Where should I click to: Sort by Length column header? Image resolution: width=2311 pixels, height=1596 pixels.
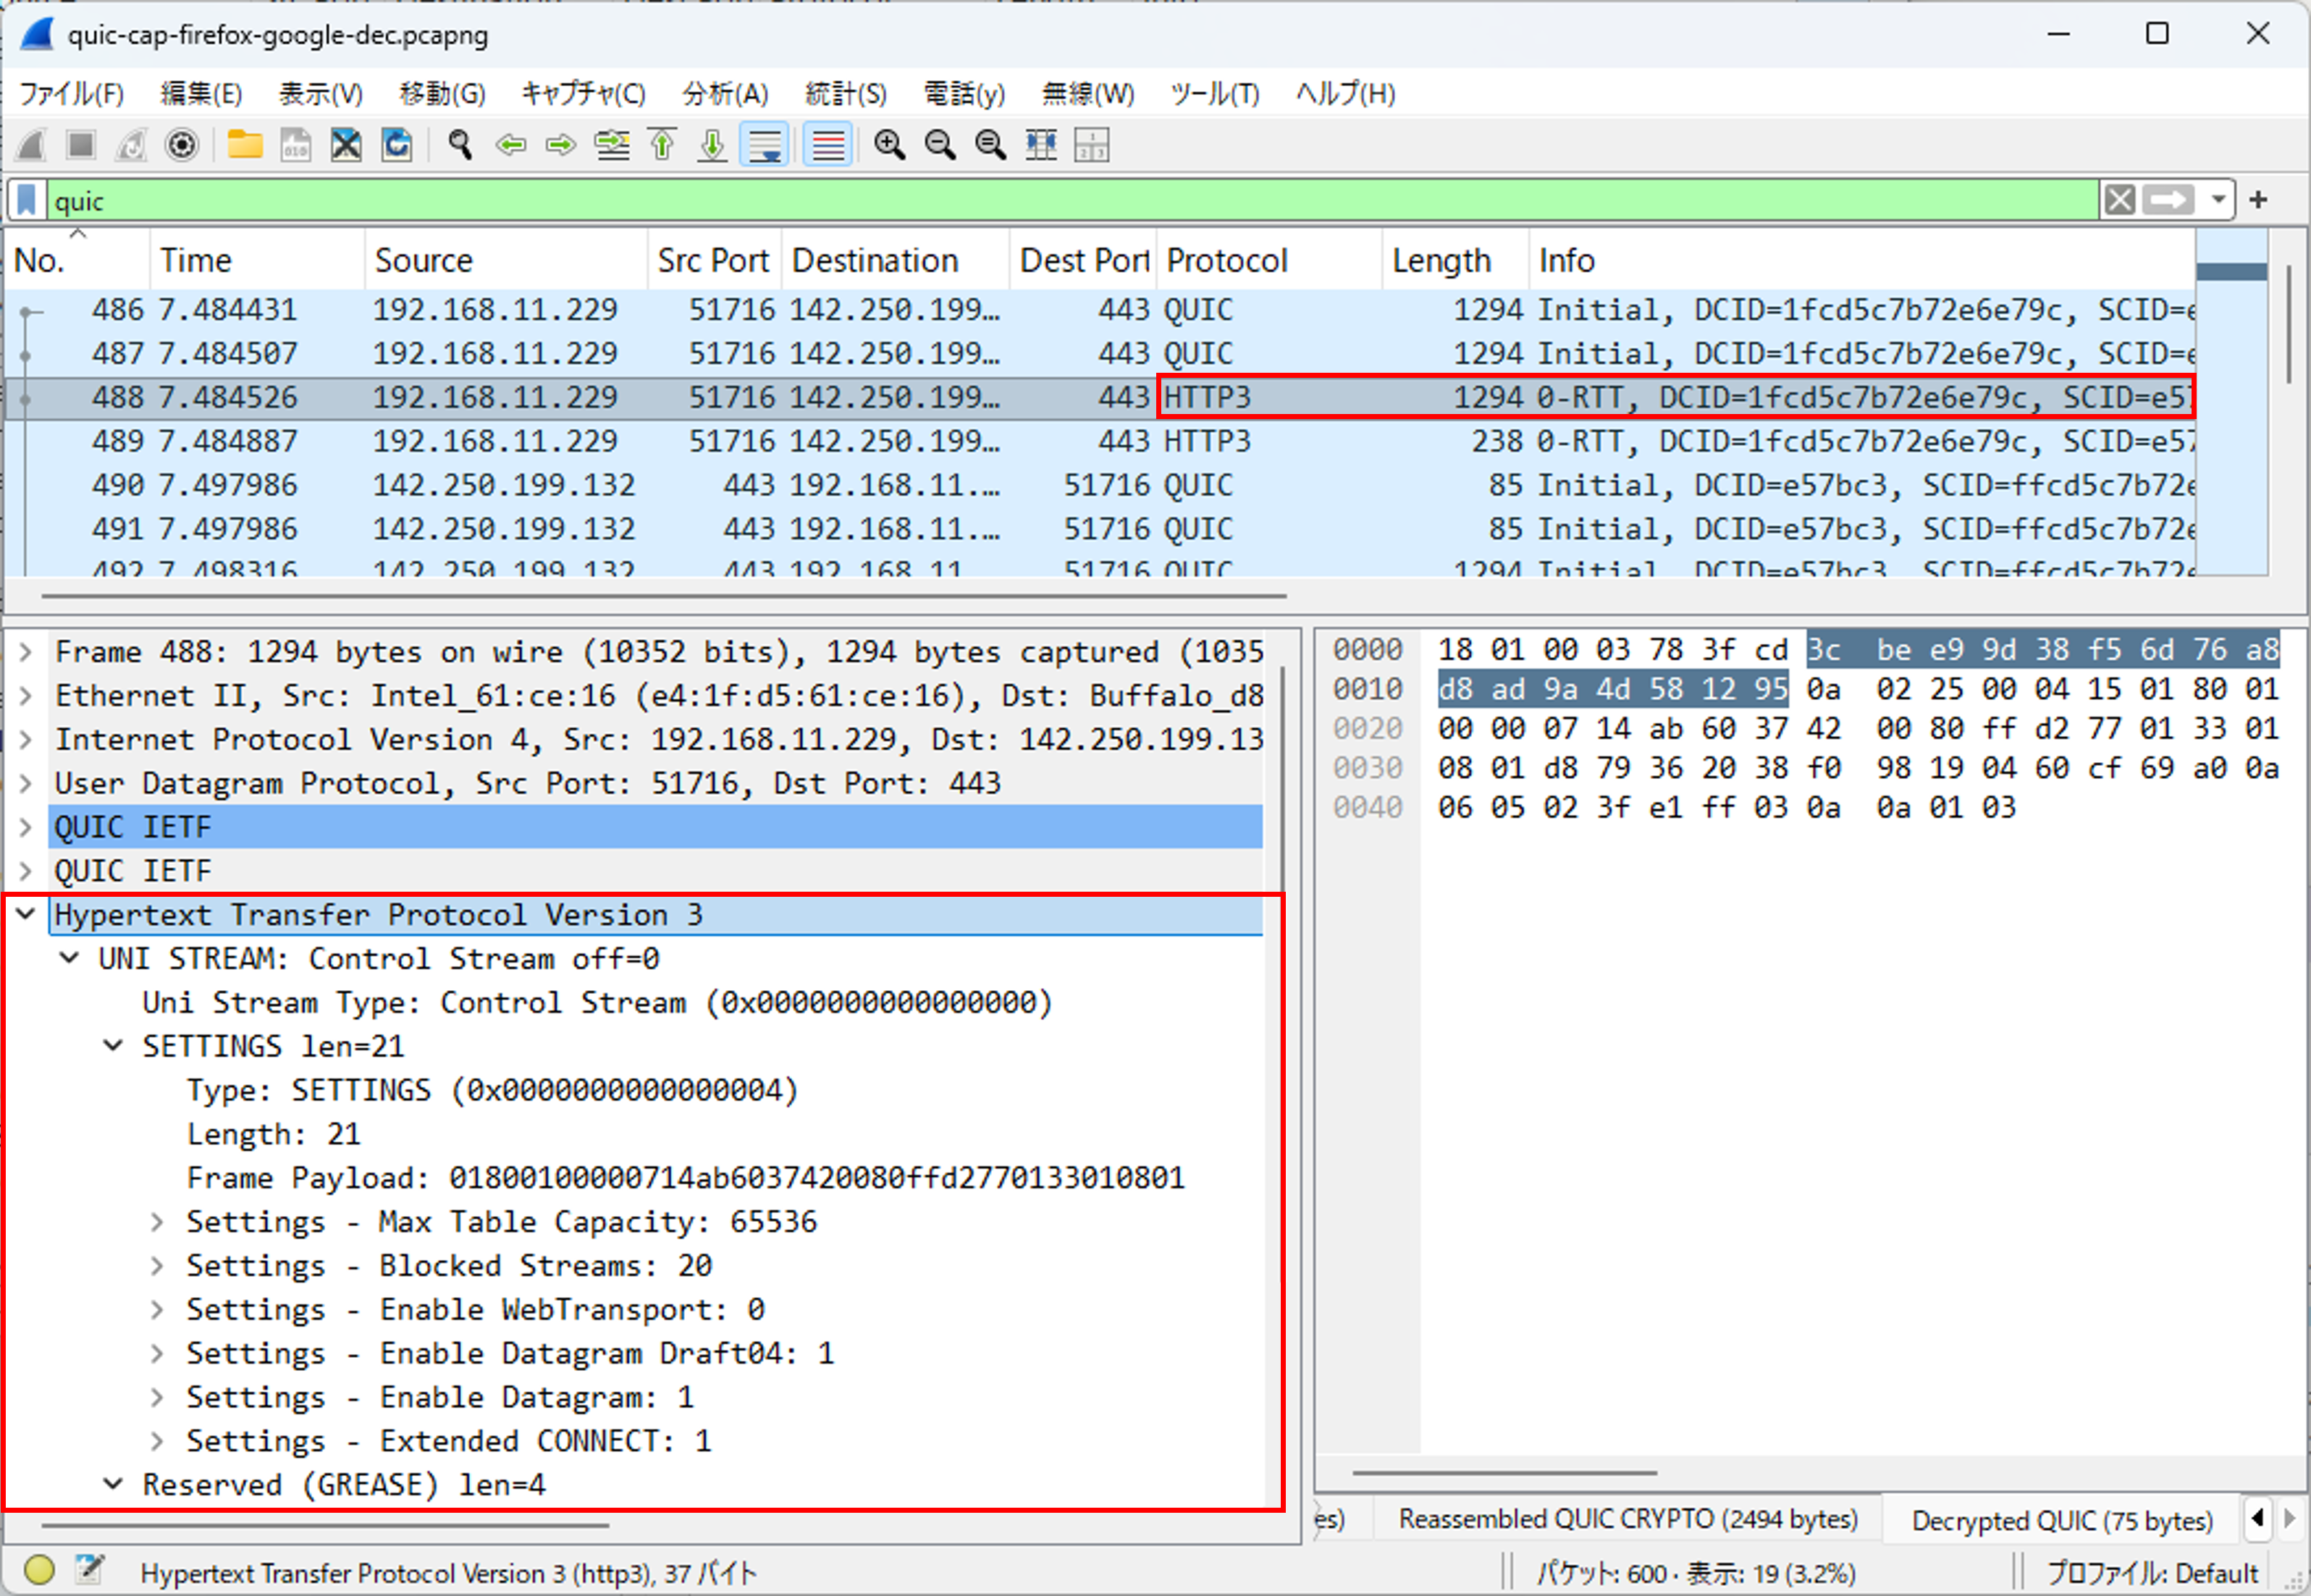click(x=1456, y=260)
